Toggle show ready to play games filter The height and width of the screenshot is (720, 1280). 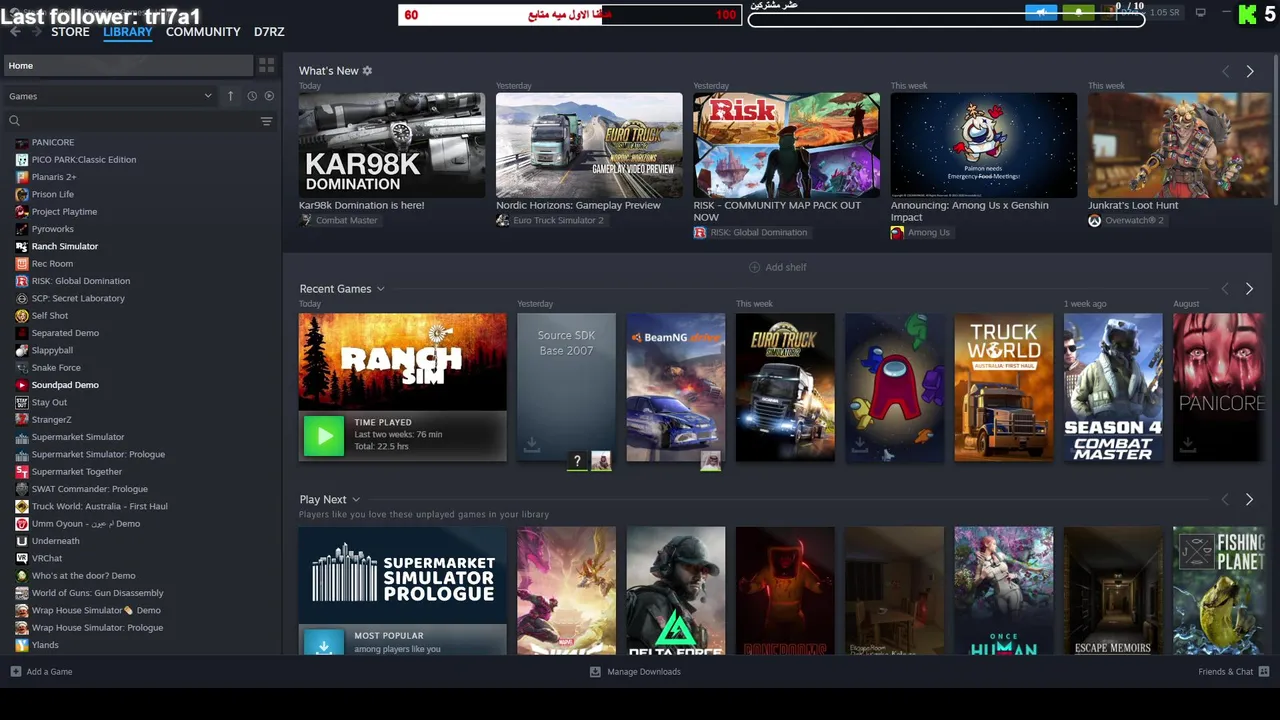click(268, 96)
